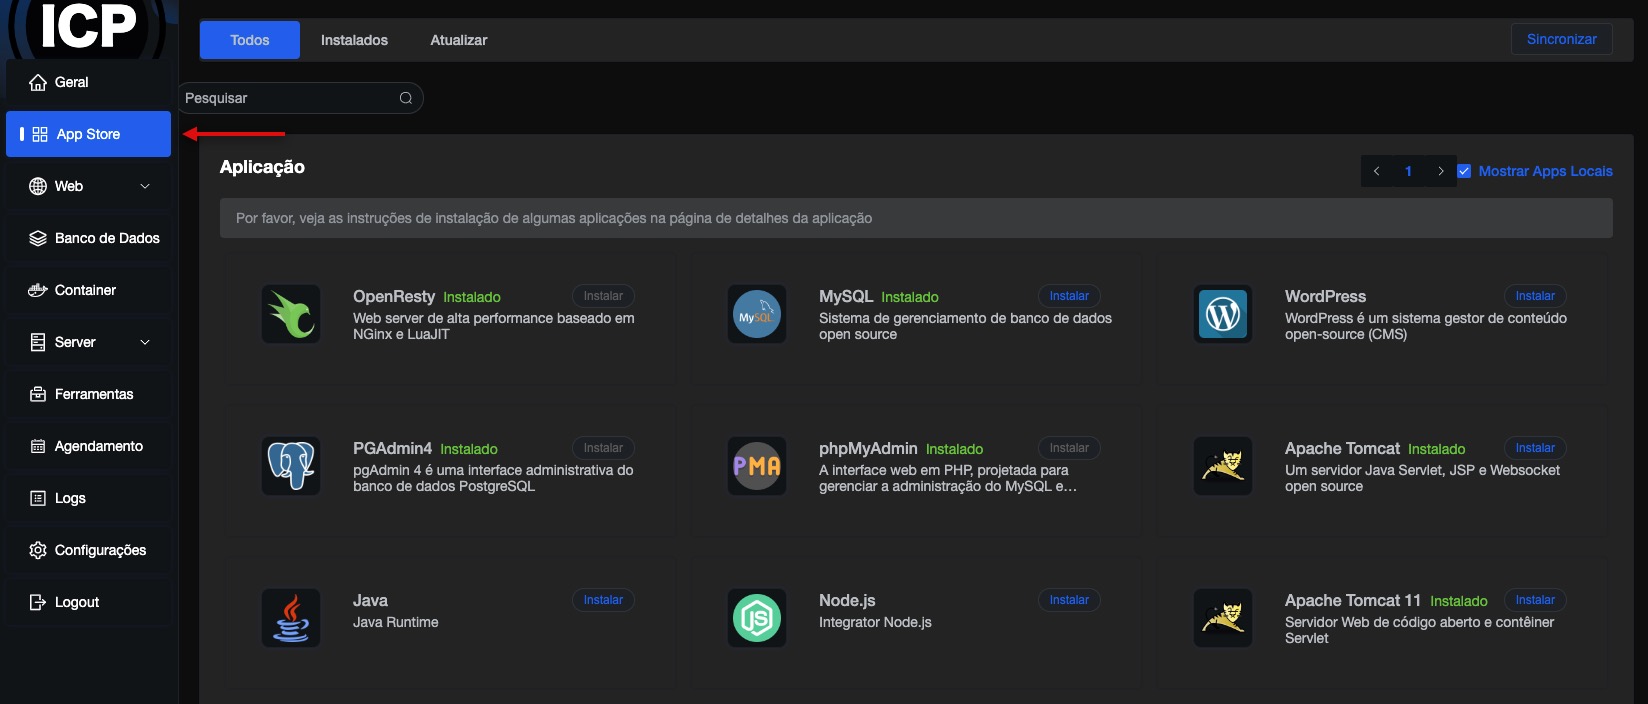
Task: Click the Web globe icon
Action: click(38, 186)
